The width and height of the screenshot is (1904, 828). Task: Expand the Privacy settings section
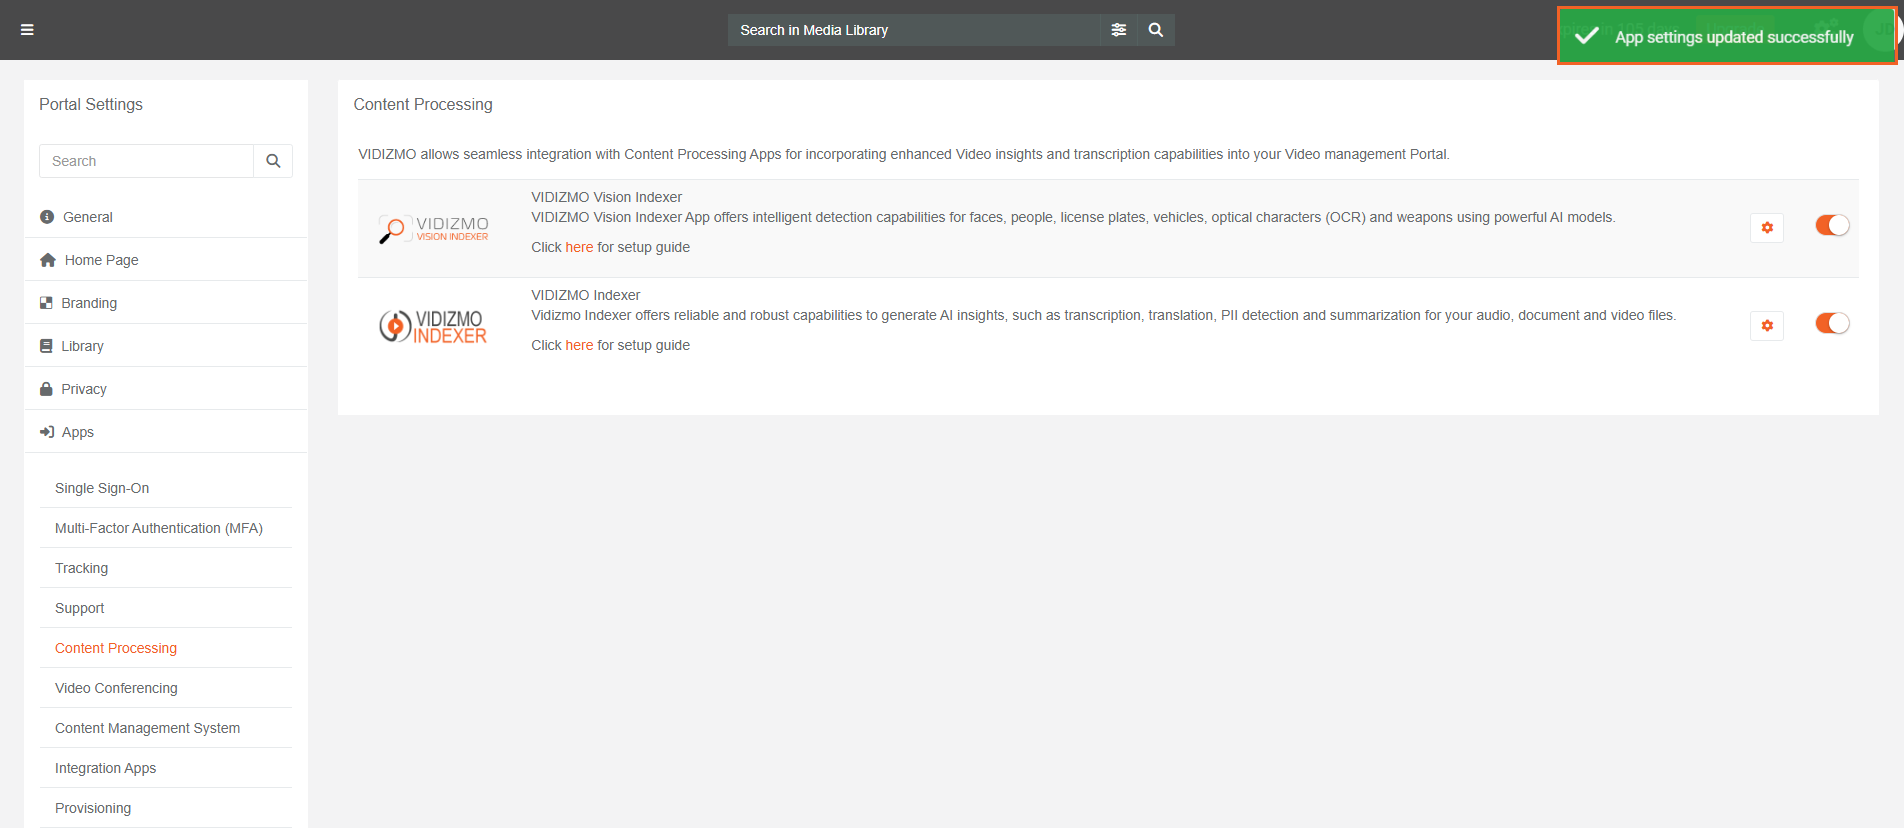(x=83, y=389)
